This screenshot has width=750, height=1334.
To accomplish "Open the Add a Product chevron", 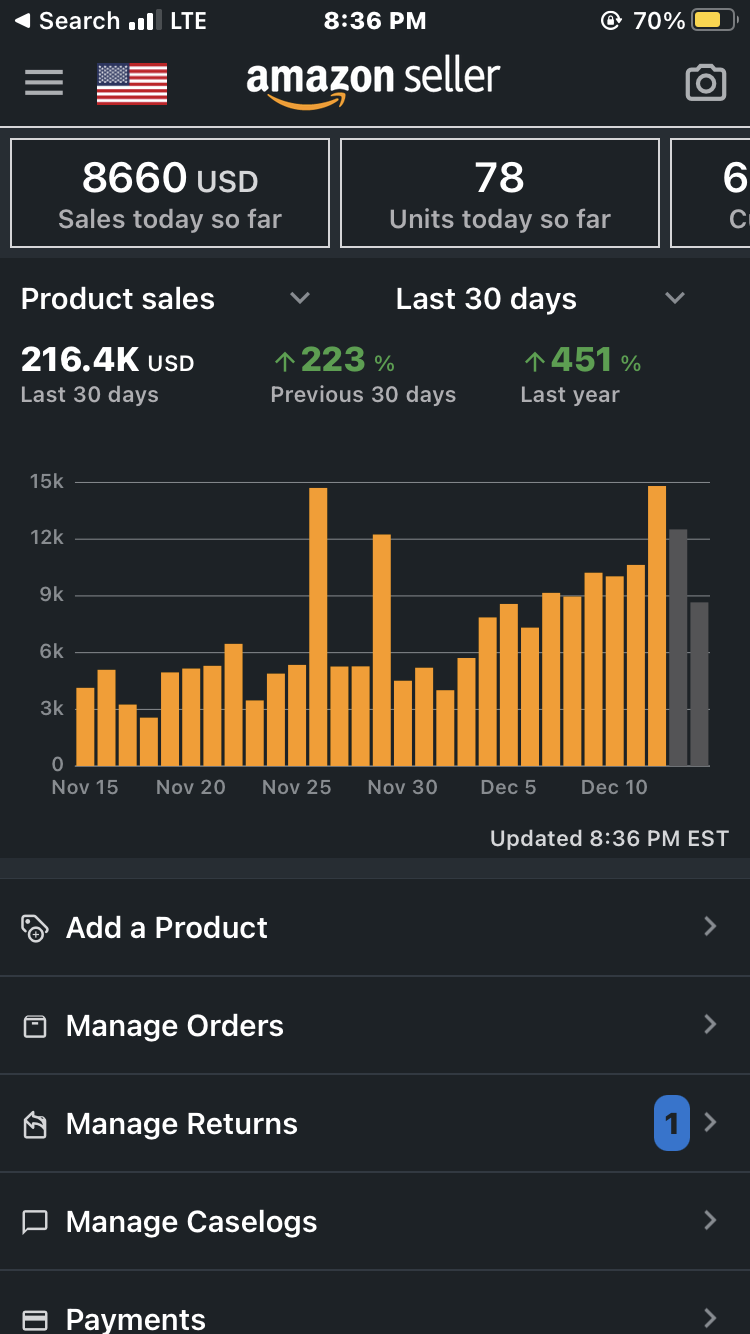I will 710,927.
